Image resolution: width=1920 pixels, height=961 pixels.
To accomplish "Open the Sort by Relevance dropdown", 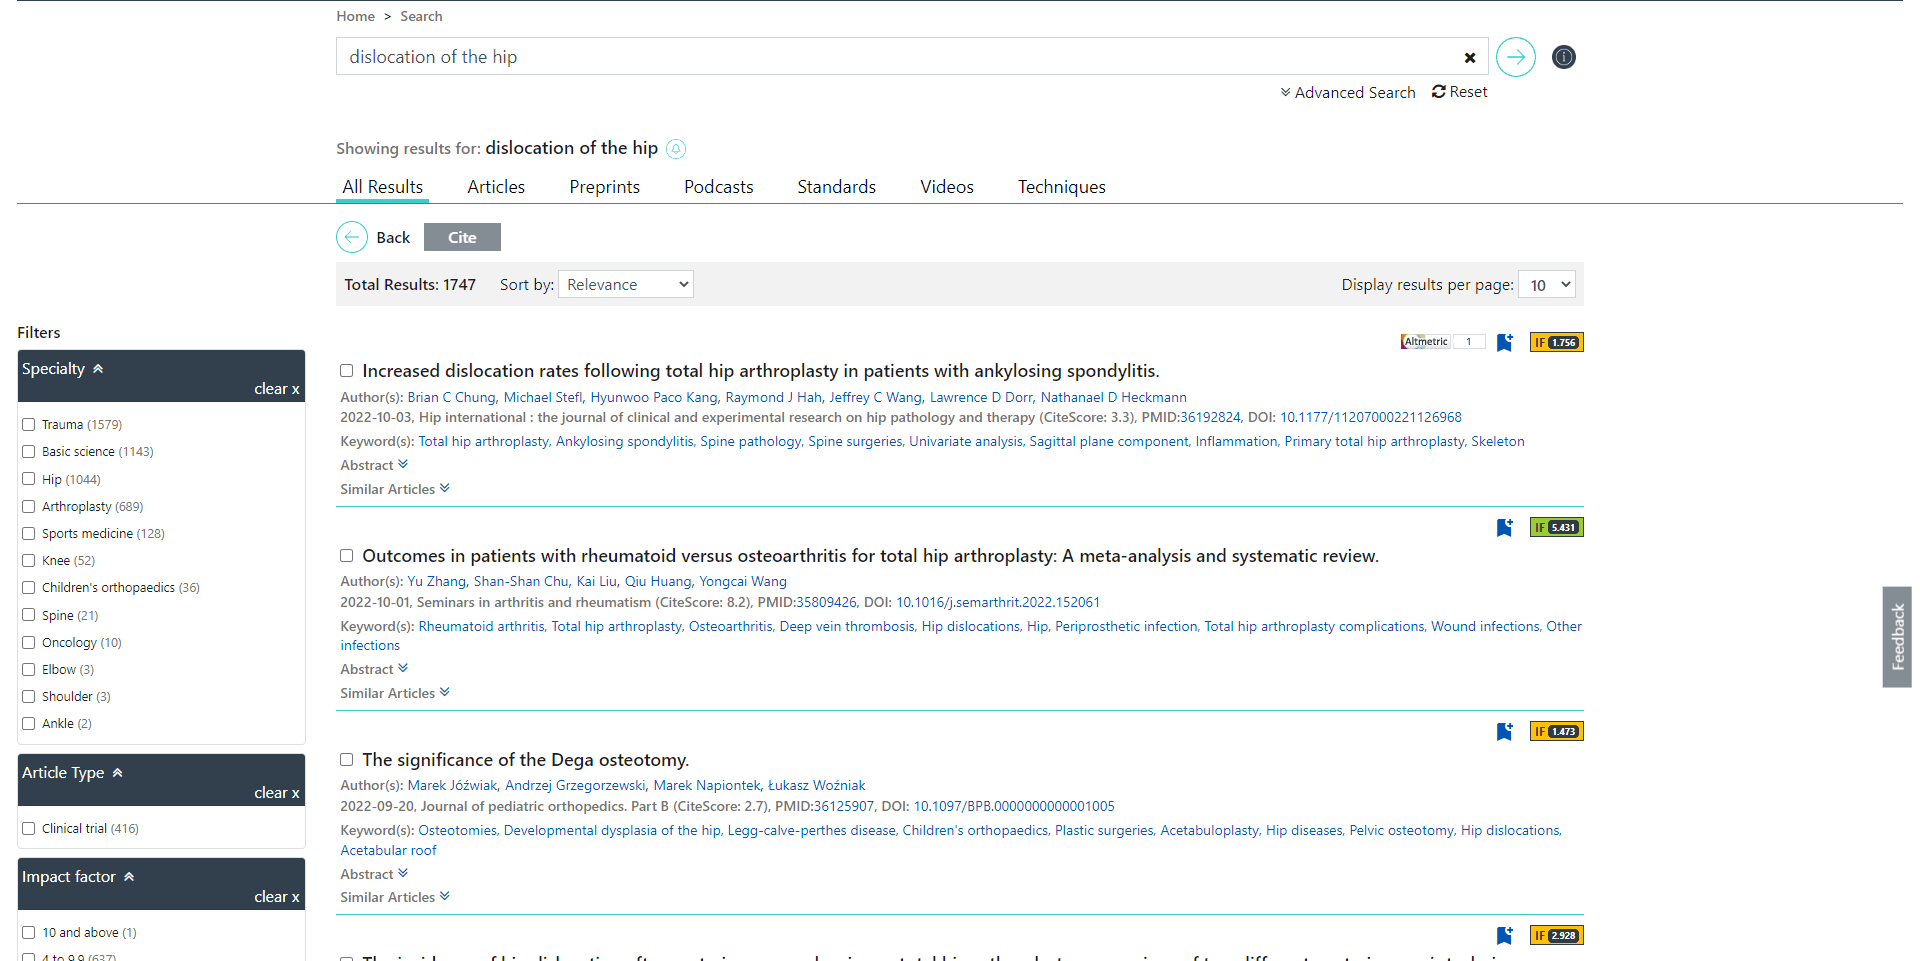I will pos(626,285).
